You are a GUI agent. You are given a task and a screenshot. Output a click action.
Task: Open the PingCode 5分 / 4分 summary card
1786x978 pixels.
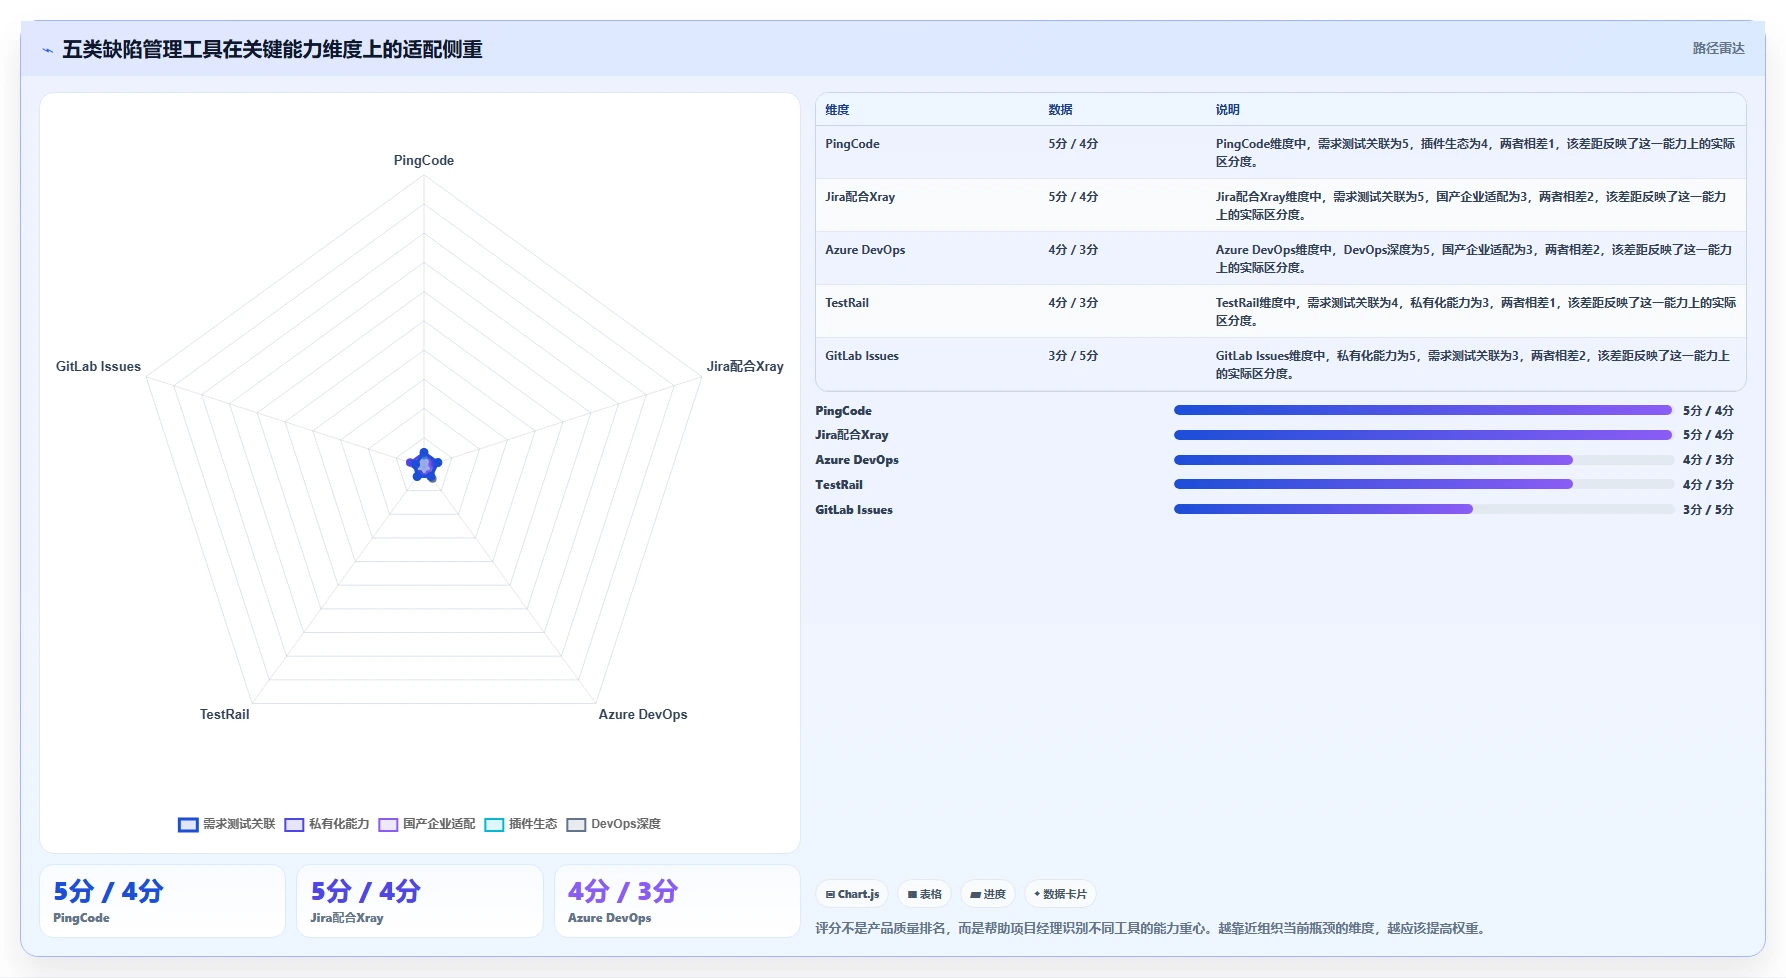[162, 901]
